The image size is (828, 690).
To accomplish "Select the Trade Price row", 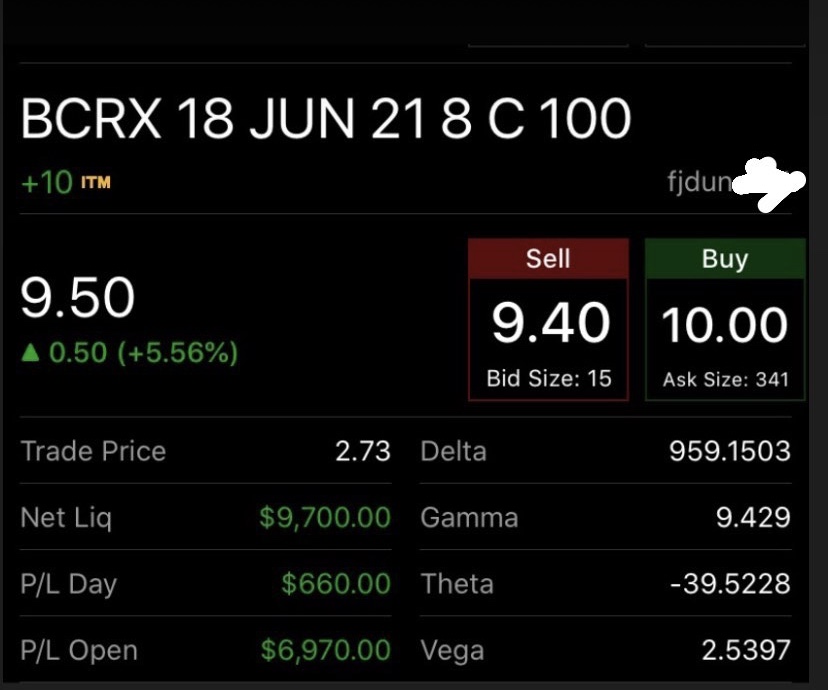I will coord(205,451).
